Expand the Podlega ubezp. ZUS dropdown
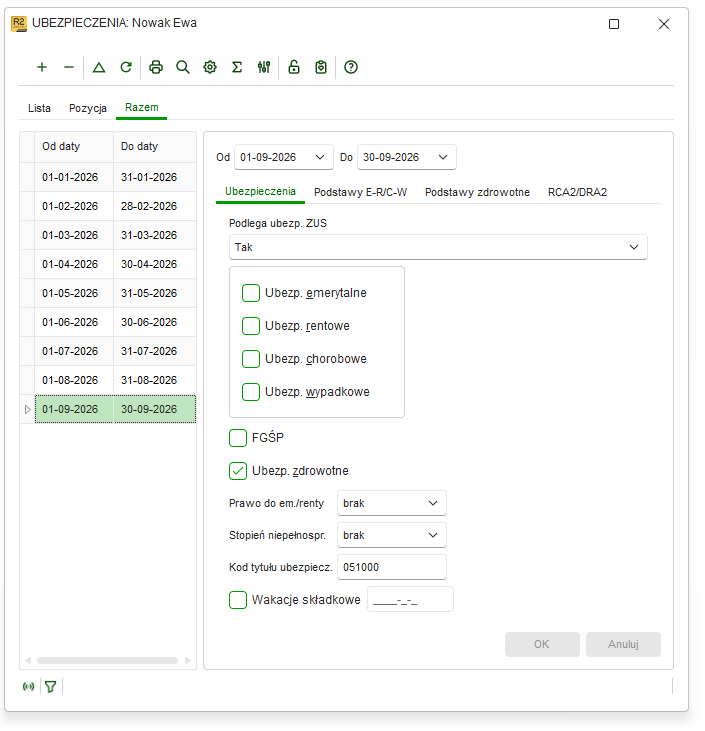Image resolution: width=705 pixels, height=731 pixels. point(634,247)
